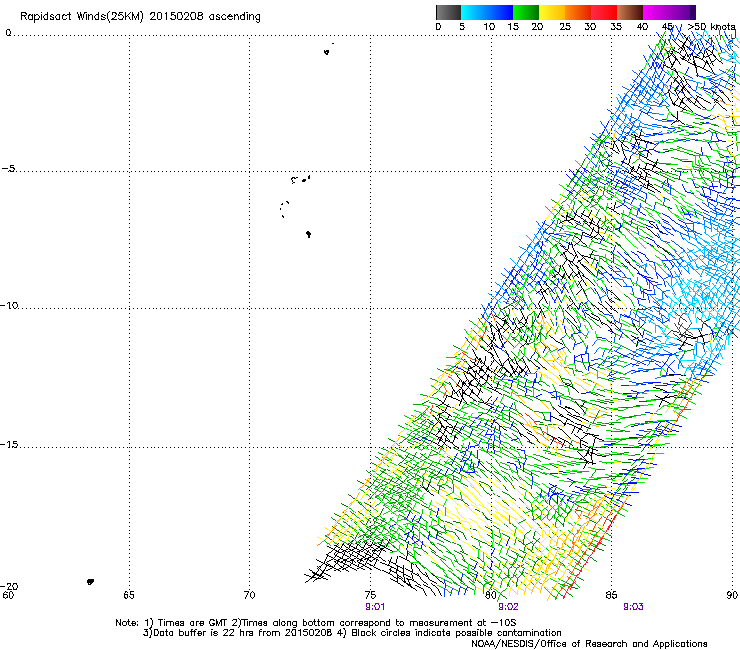Click the purple time label 9:03
The height and width of the screenshot is (650, 740).
tap(633, 607)
